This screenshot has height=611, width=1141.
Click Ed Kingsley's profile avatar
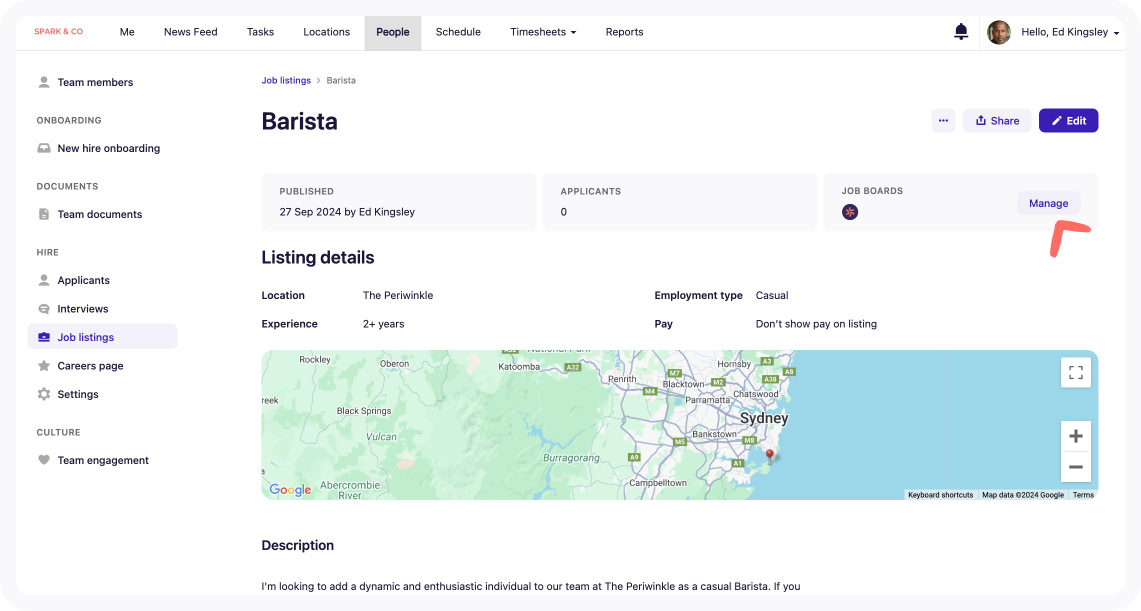[998, 32]
